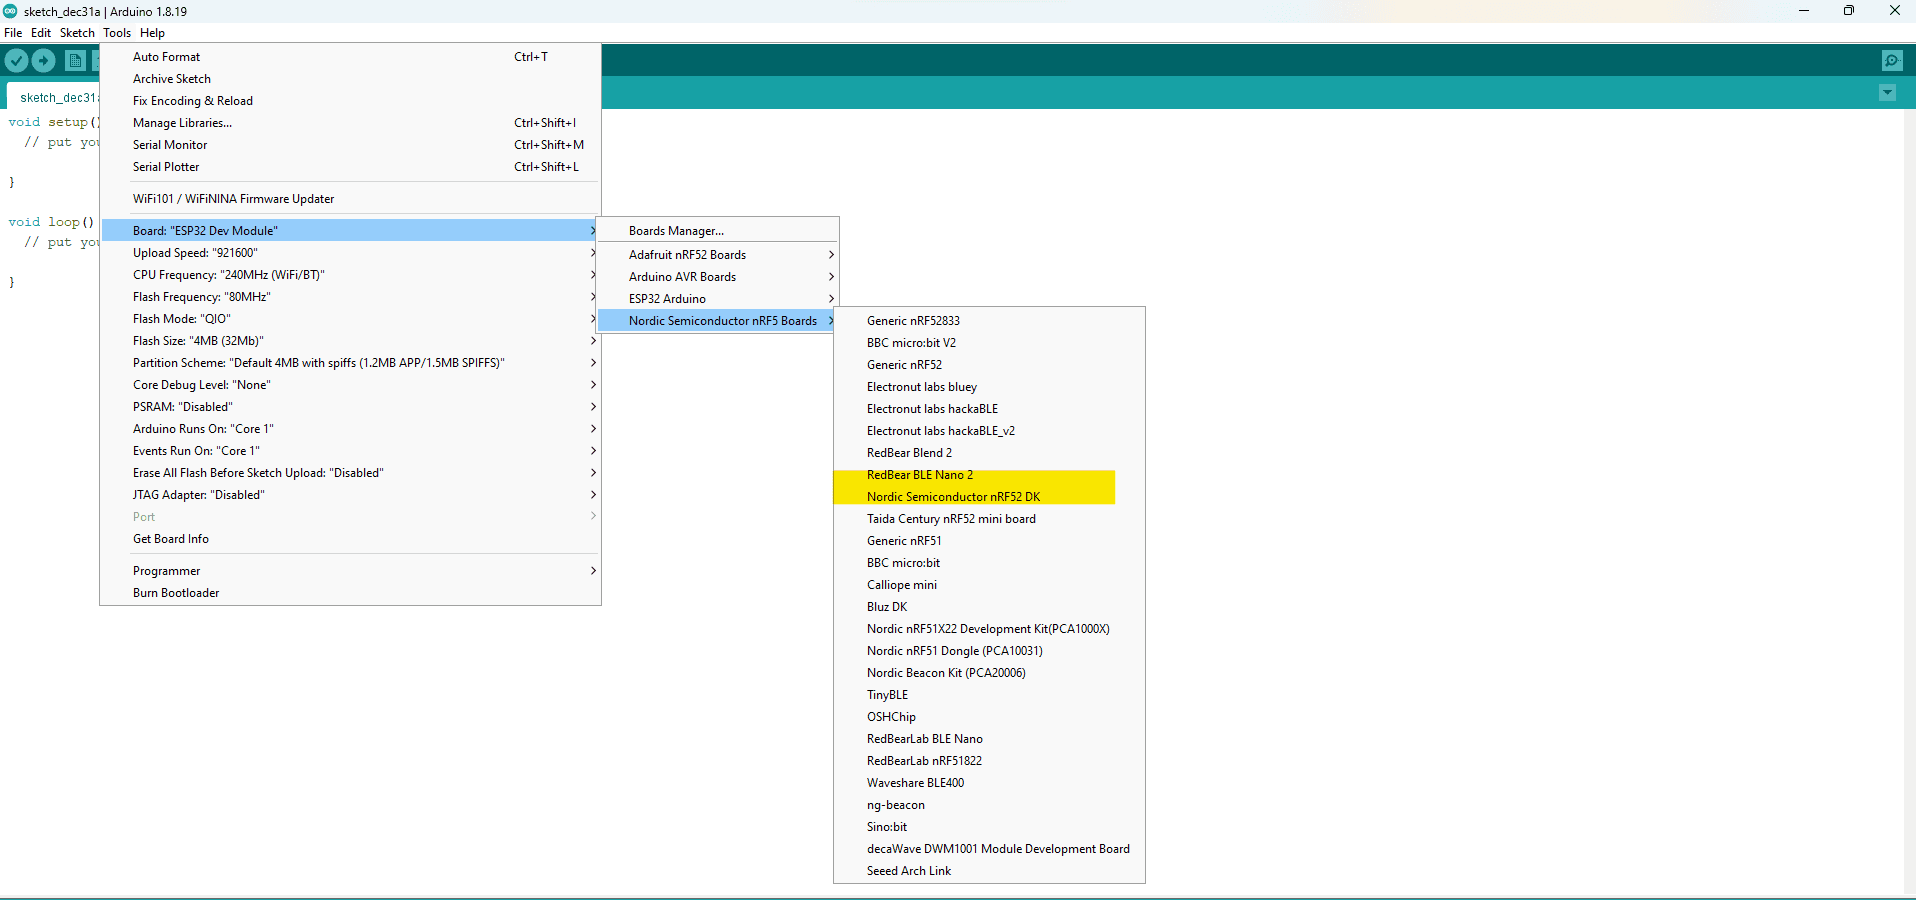Open Manage Libraries...
Screen dimensions: 1916x900
(x=350, y=123)
